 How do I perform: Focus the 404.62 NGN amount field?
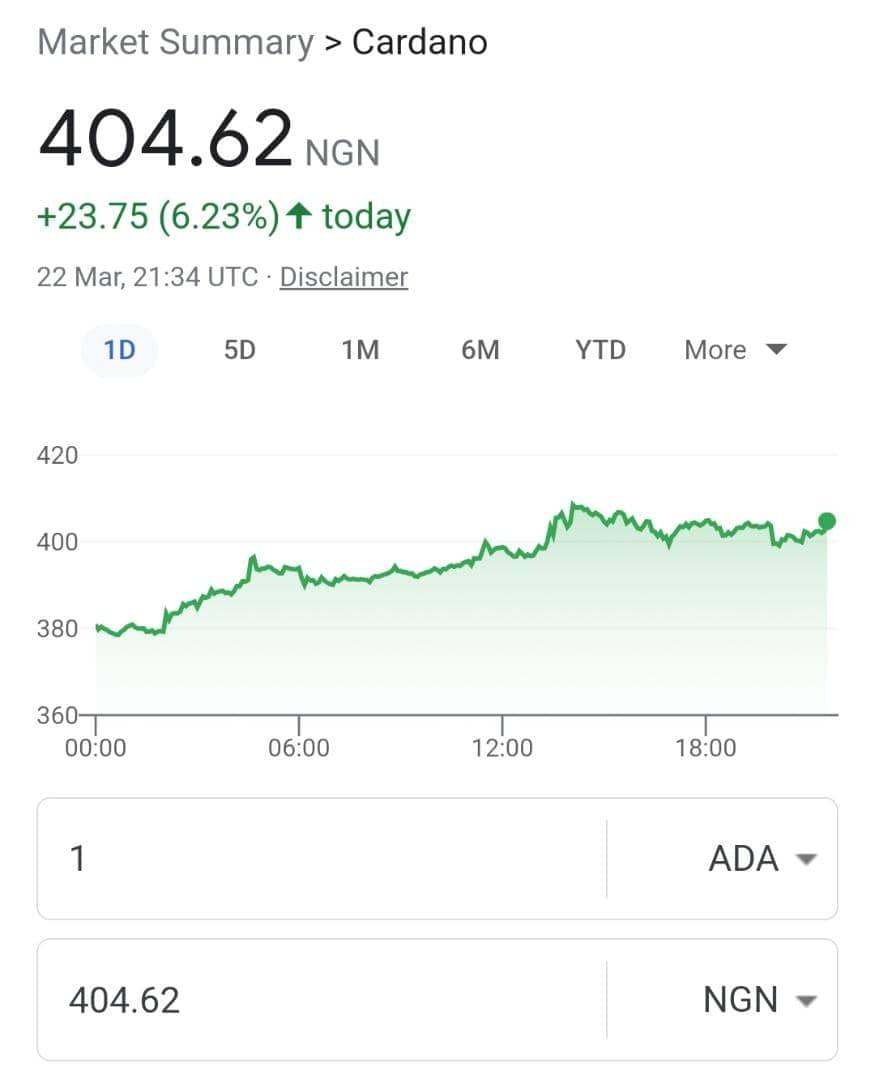[x=322, y=999]
